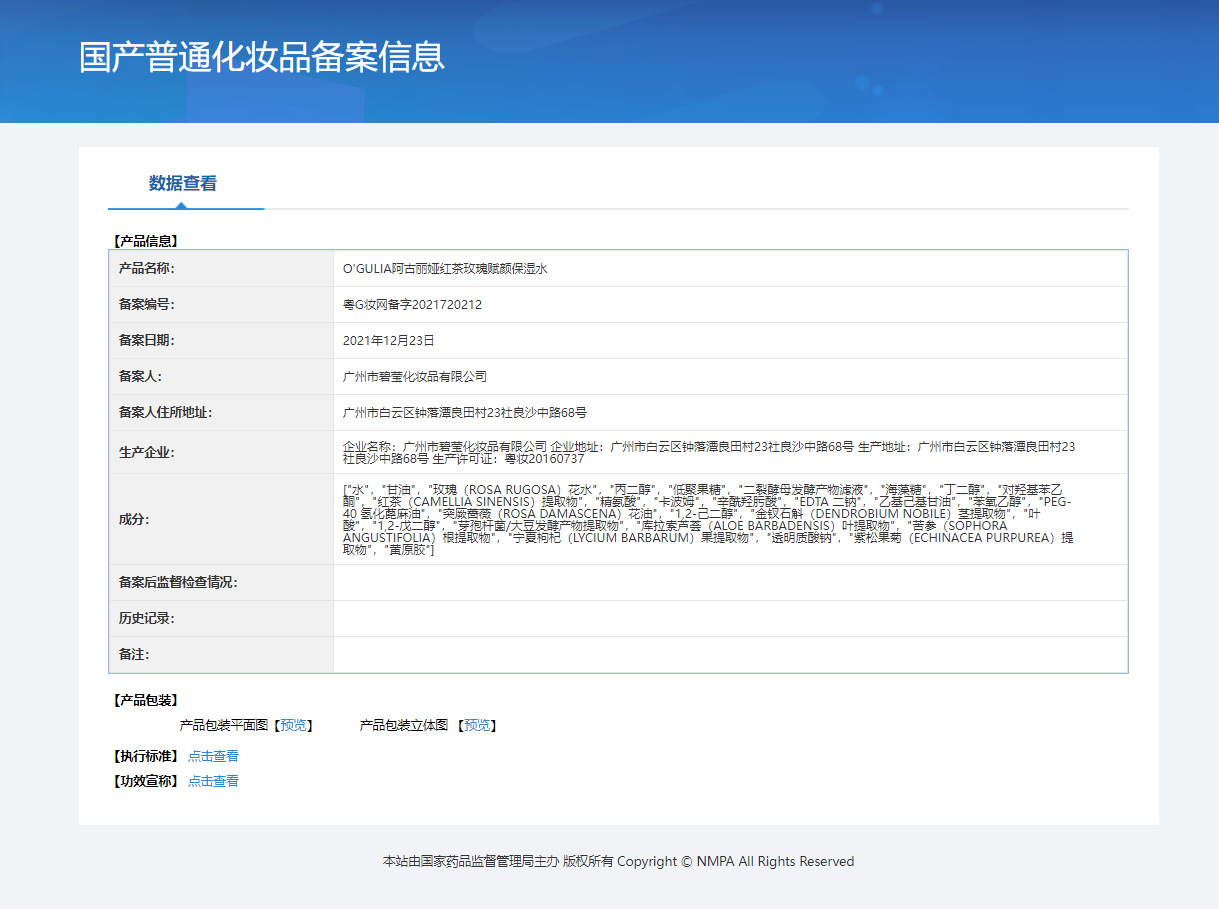The image size is (1219, 909).
Task: Switch to the 数据查看 tab
Action: 183,183
